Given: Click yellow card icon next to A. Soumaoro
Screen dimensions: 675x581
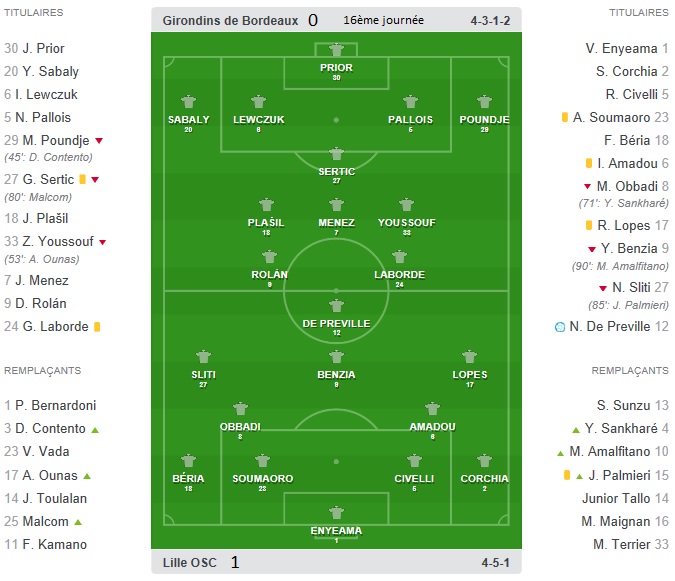Looking at the screenshot, I should click(x=565, y=117).
